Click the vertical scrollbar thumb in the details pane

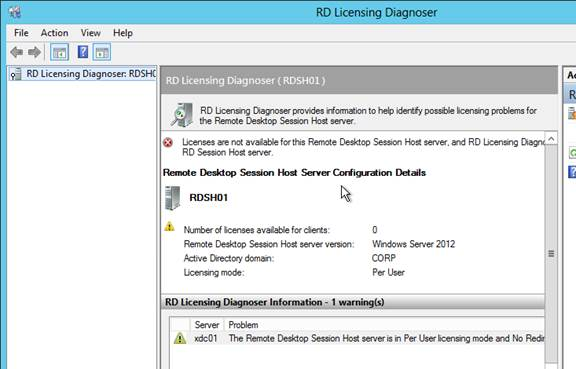(x=551, y=254)
